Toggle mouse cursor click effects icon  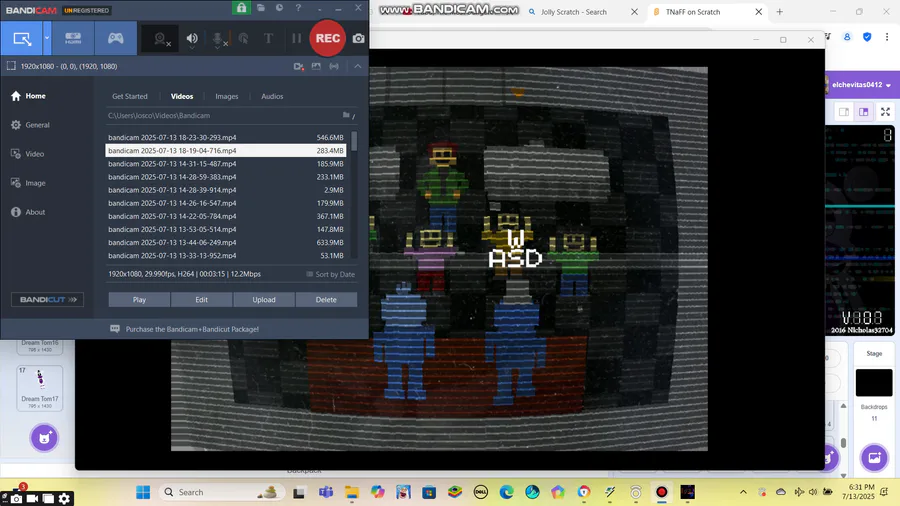[x=243, y=39]
